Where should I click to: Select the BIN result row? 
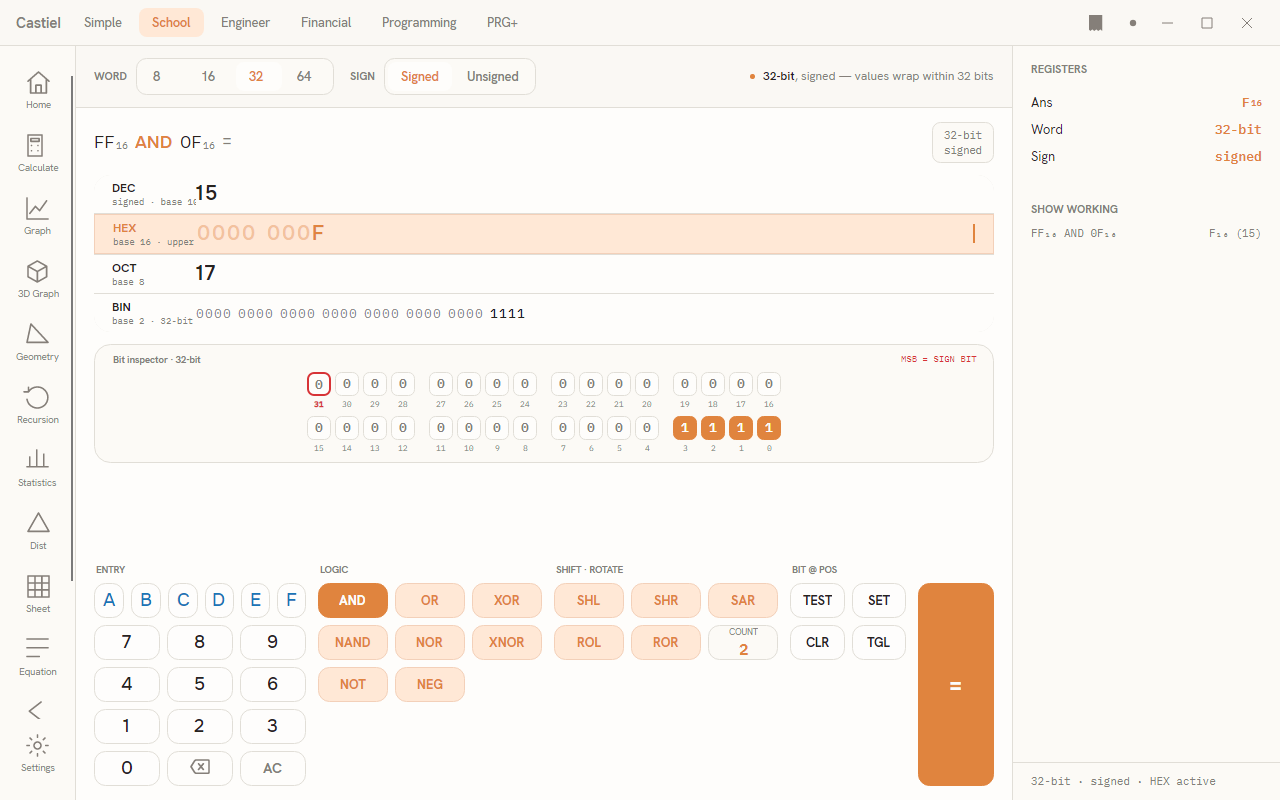click(x=544, y=314)
